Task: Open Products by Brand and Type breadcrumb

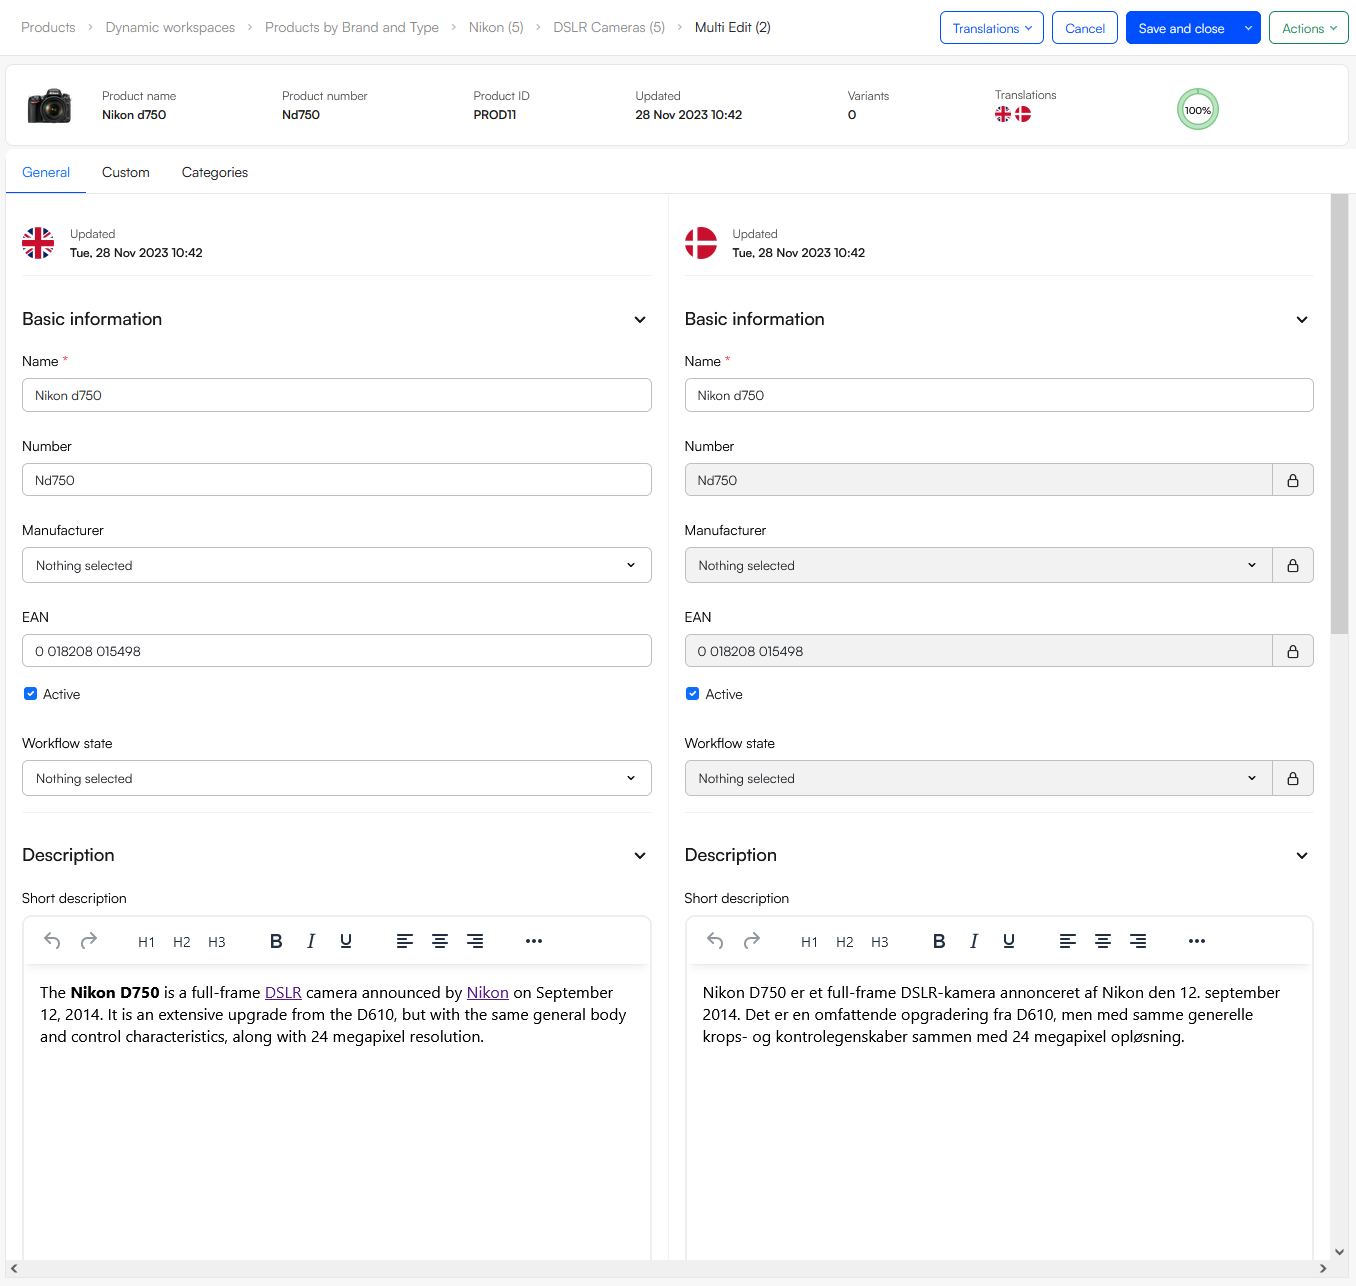Action: [x=352, y=27]
